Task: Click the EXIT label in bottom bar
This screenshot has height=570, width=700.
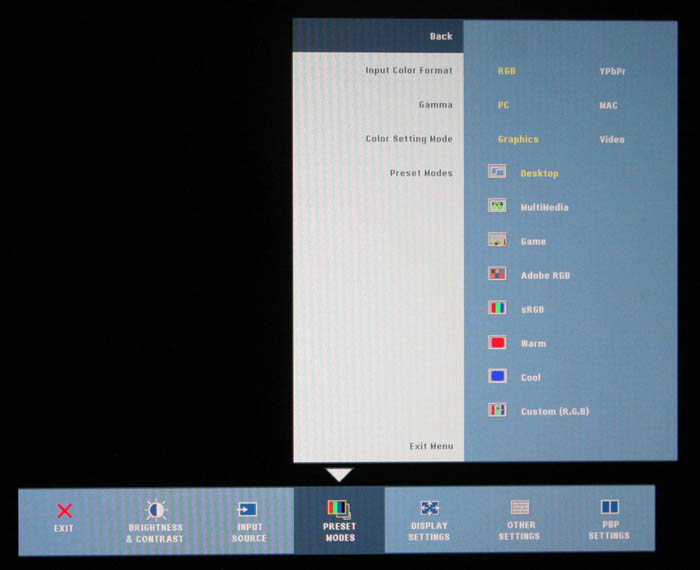Action: [x=63, y=528]
